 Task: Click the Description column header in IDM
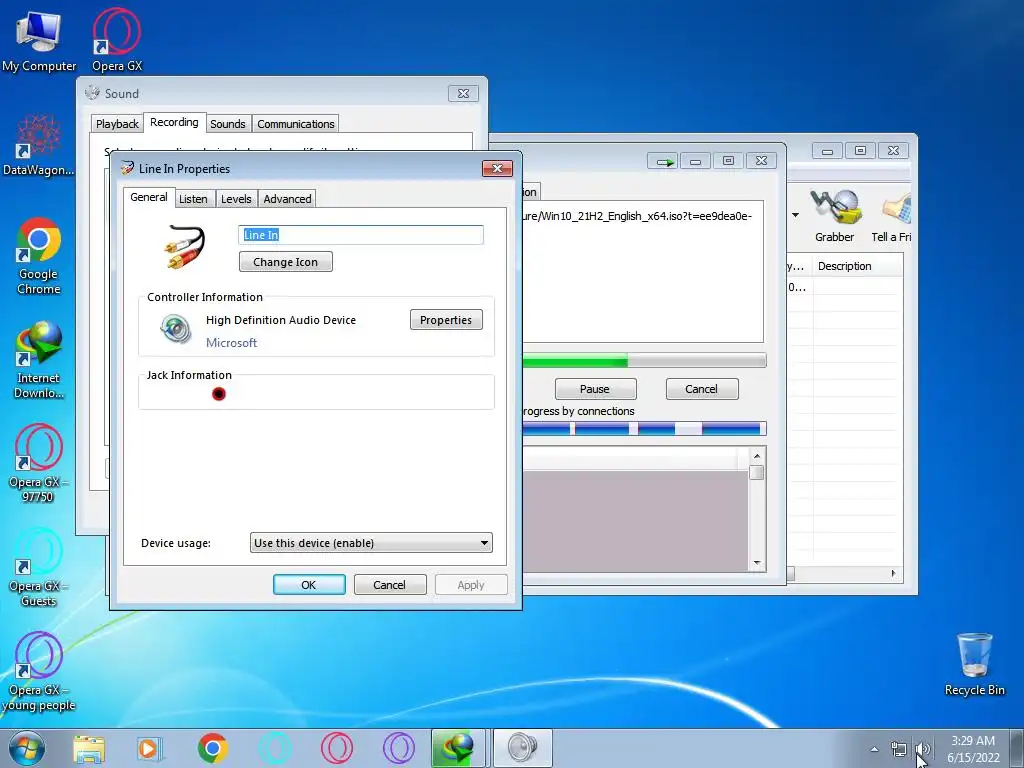point(857,266)
